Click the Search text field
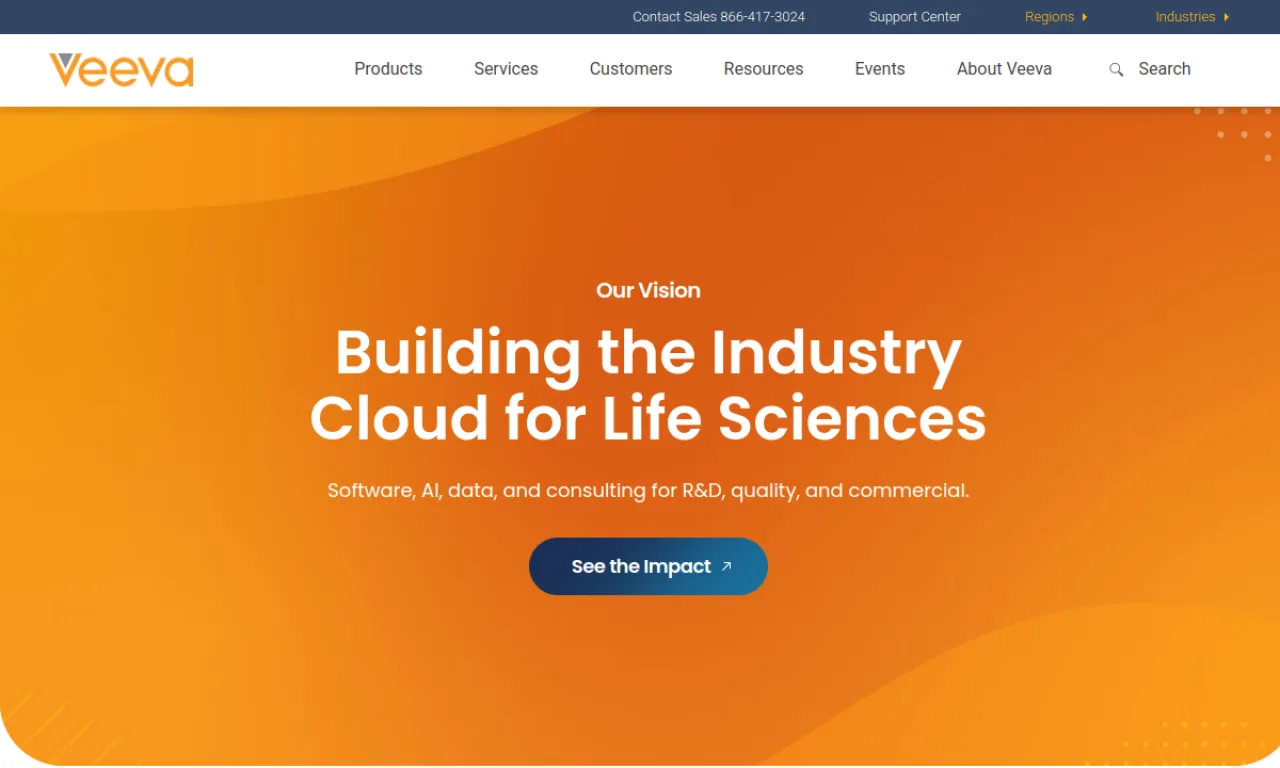This screenshot has height=768, width=1280. tap(1164, 69)
